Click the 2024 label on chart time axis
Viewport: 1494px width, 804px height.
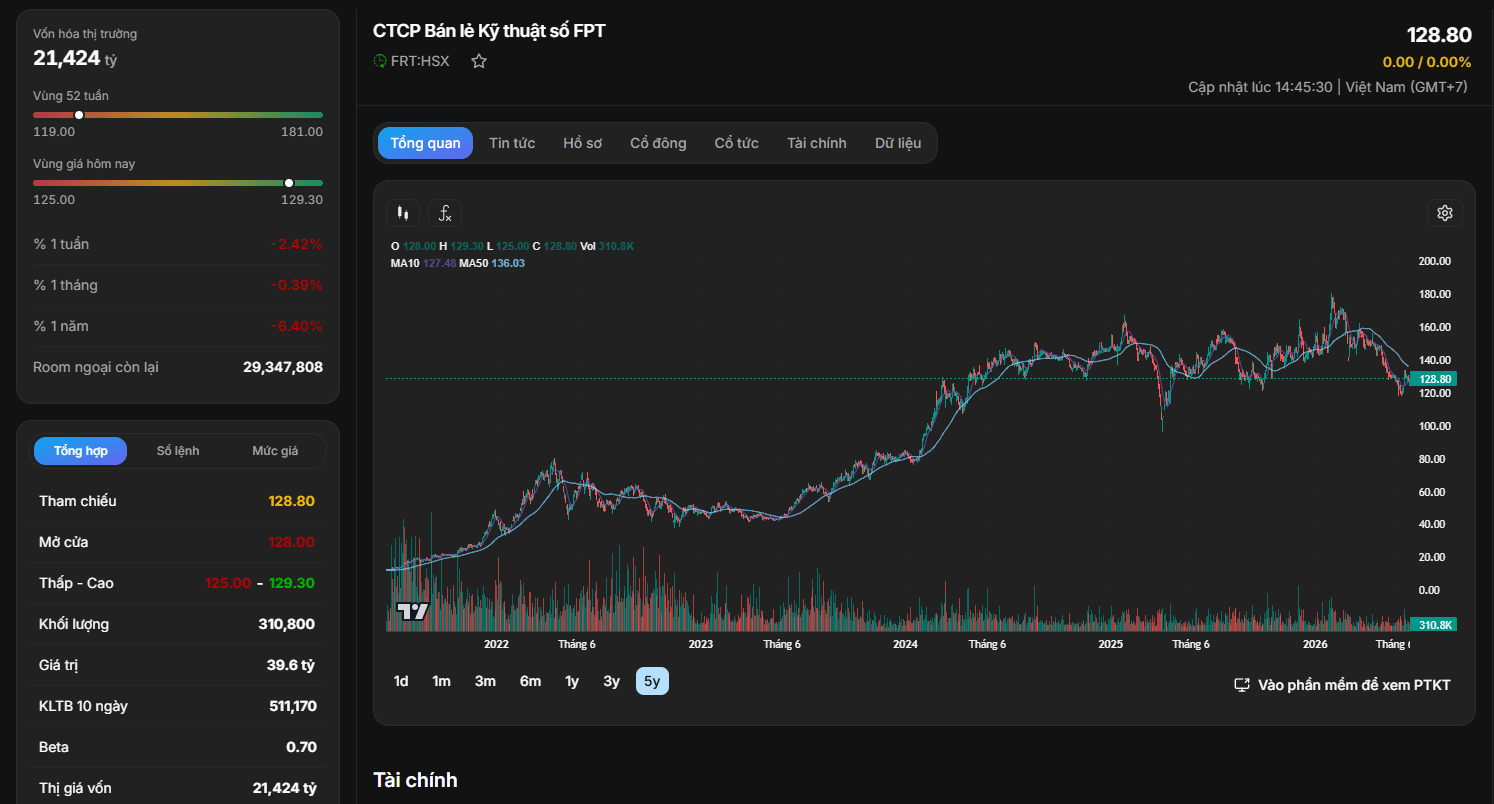906,644
